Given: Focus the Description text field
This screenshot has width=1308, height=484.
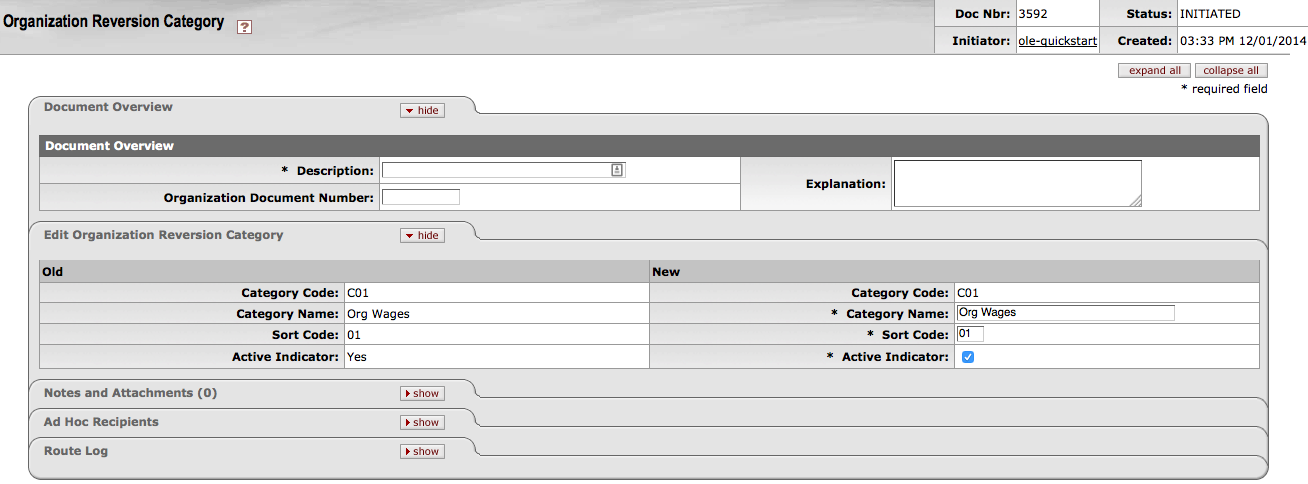Looking at the screenshot, I should tap(495, 170).
